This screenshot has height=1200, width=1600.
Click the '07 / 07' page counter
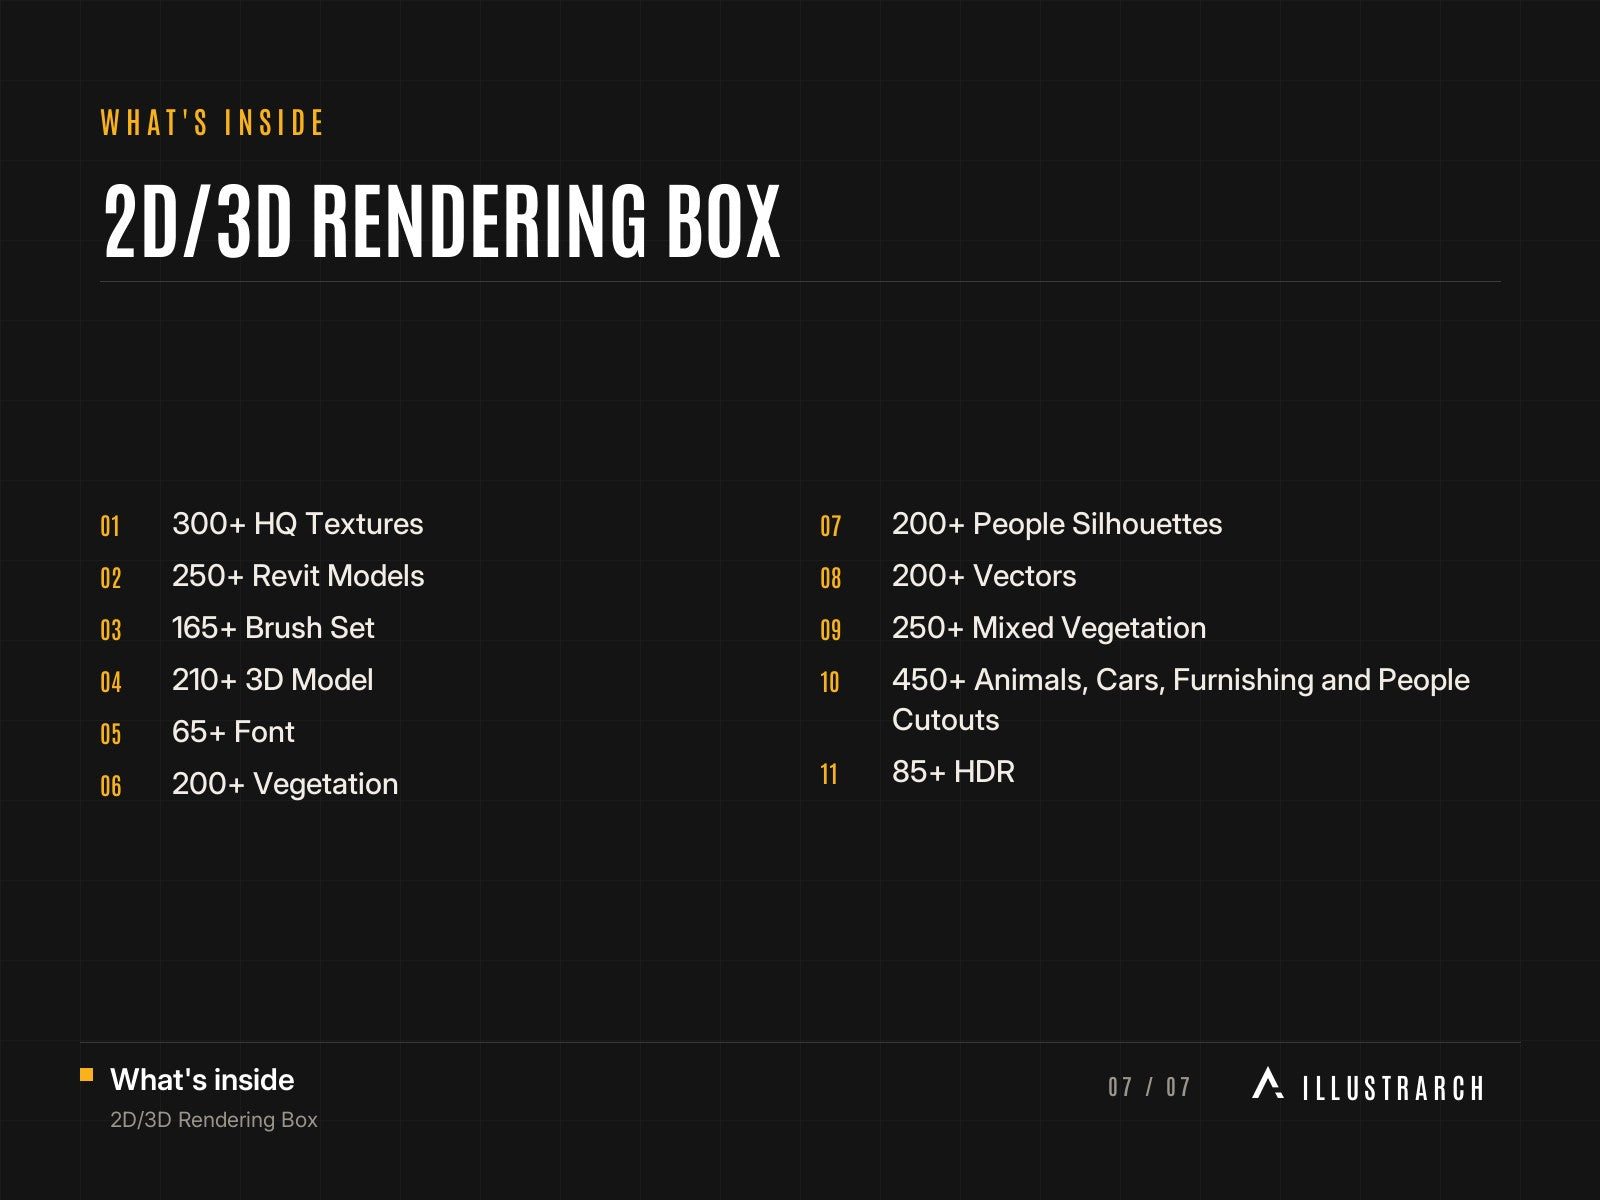point(1150,1087)
